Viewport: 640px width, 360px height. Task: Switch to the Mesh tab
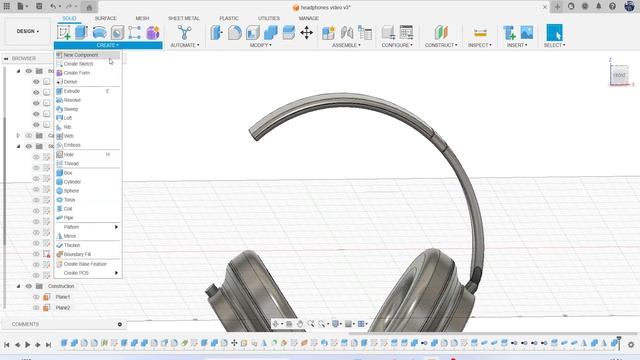tap(142, 18)
